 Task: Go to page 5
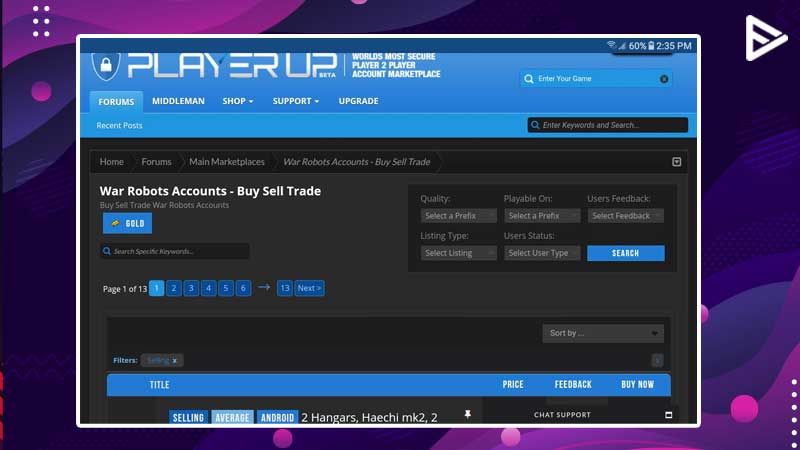click(226, 288)
